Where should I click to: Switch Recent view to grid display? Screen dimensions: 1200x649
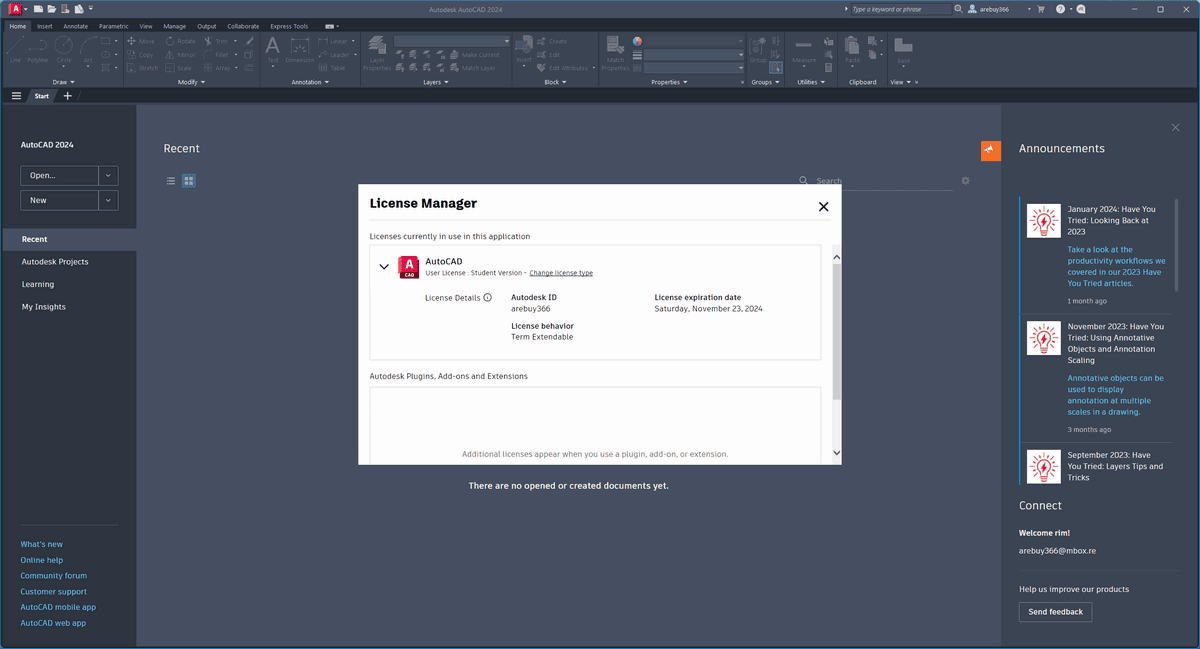click(x=189, y=181)
